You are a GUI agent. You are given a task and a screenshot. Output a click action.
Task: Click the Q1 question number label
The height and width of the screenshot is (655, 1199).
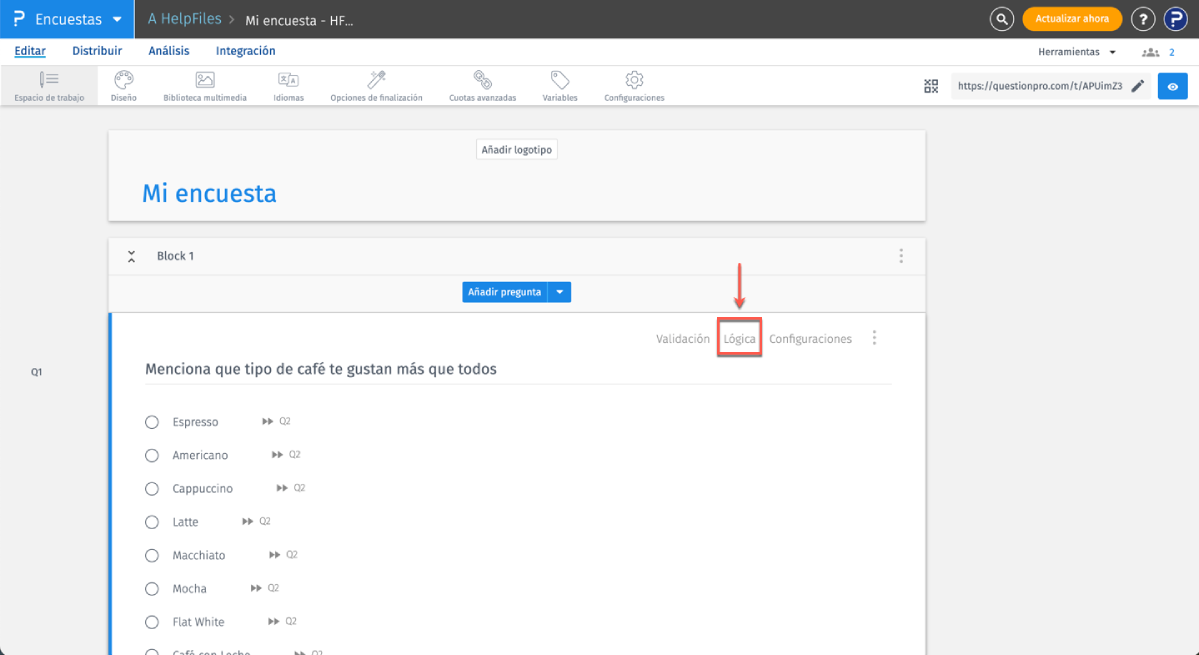[36, 372]
